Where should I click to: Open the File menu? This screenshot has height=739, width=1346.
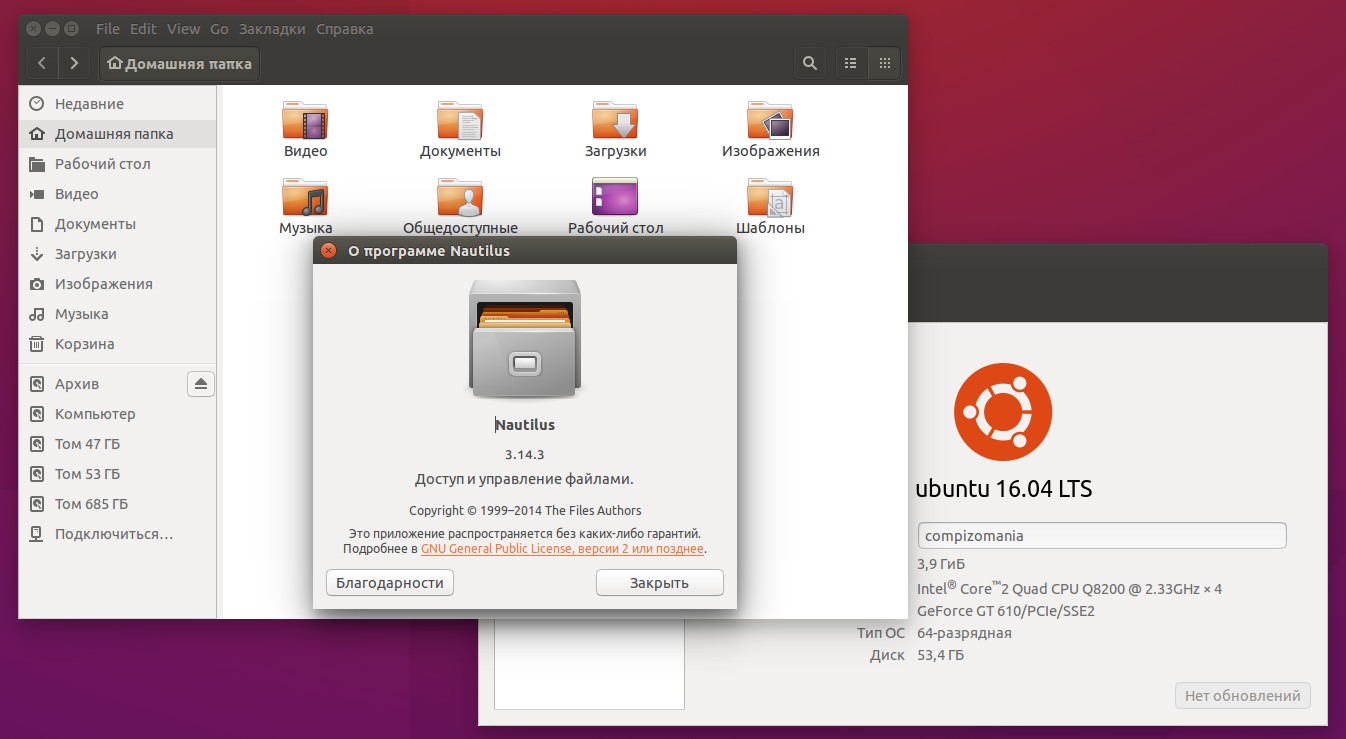tap(108, 29)
